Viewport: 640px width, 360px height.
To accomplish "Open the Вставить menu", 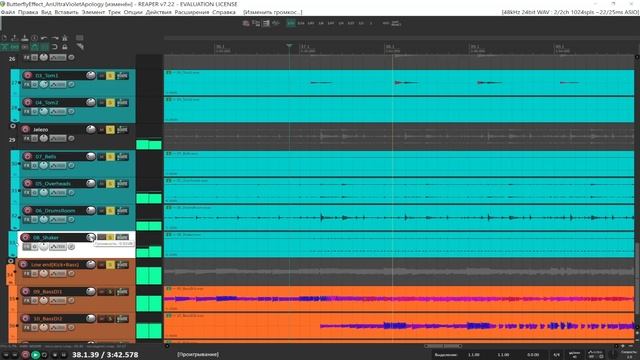I will coord(66,12).
